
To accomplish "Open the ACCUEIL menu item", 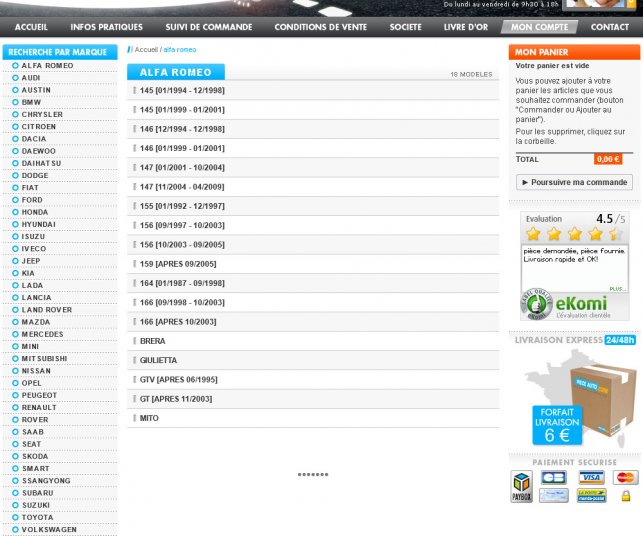I will 31,27.
